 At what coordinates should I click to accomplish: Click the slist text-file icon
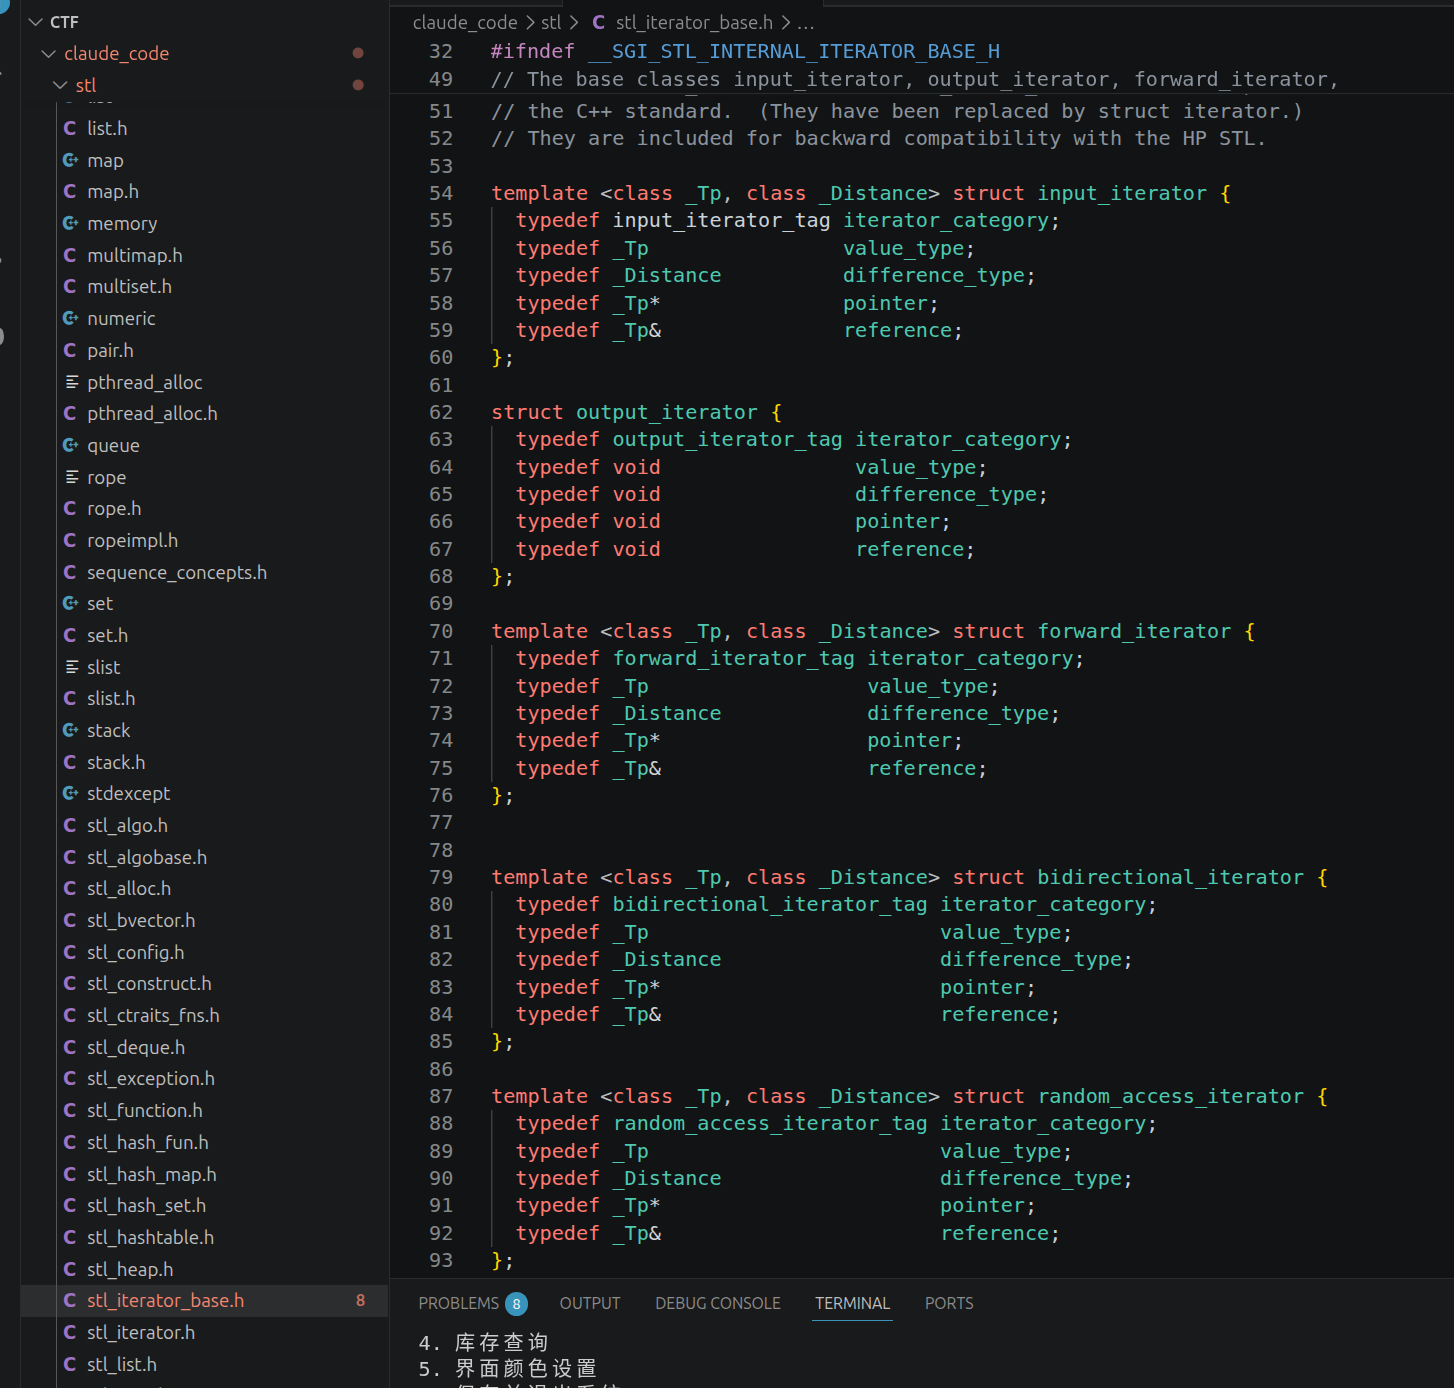[71, 667]
